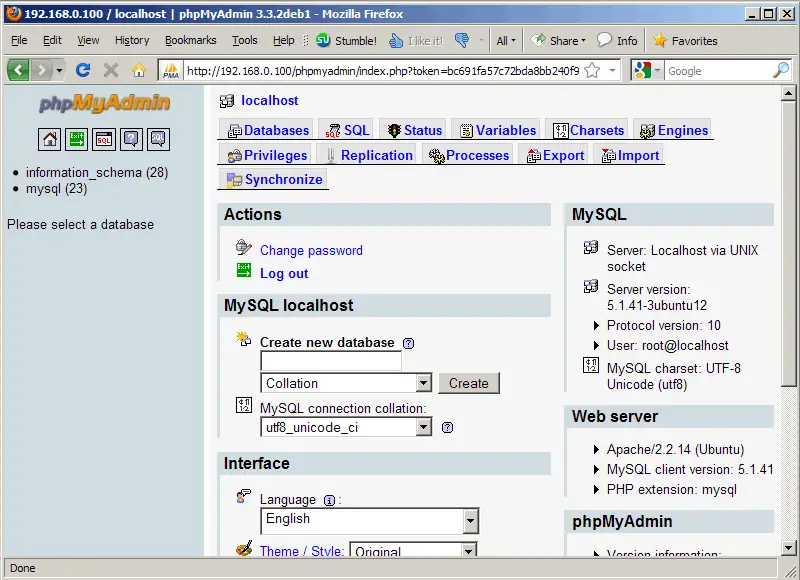The width and height of the screenshot is (800, 580).
Task: Open the Privileges tab
Action: click(267, 156)
